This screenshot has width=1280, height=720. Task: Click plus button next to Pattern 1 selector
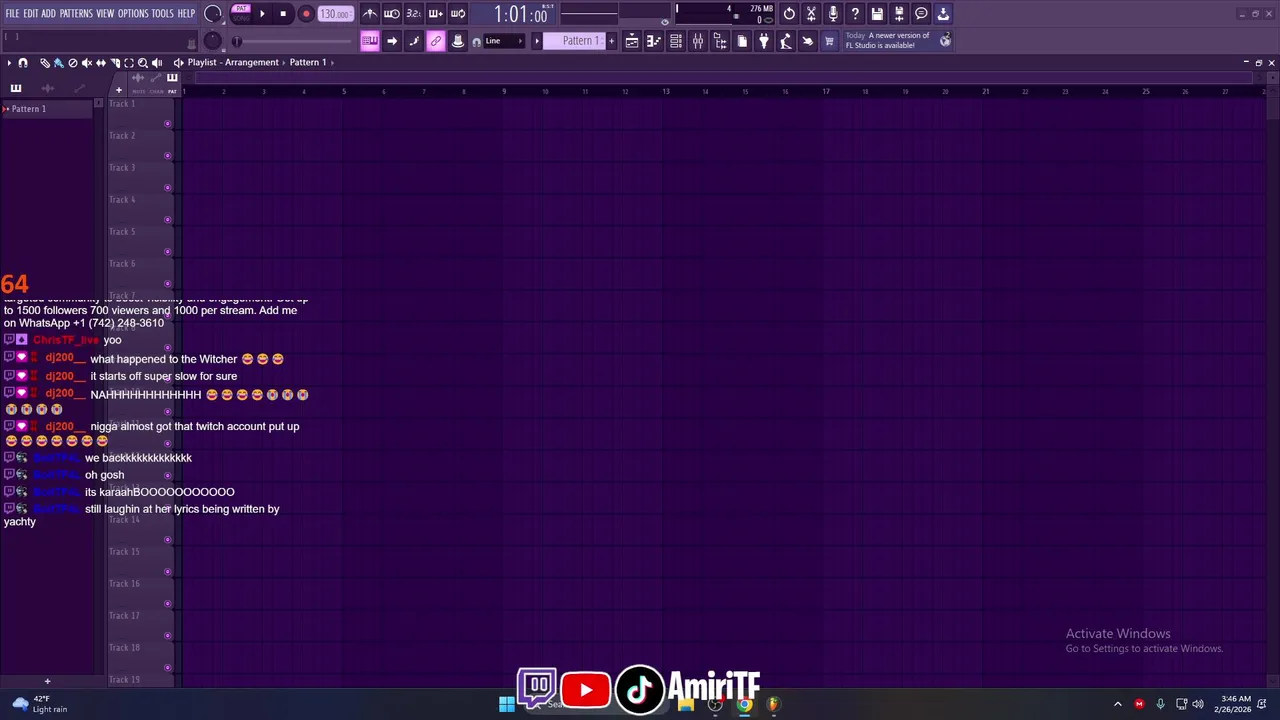[612, 41]
